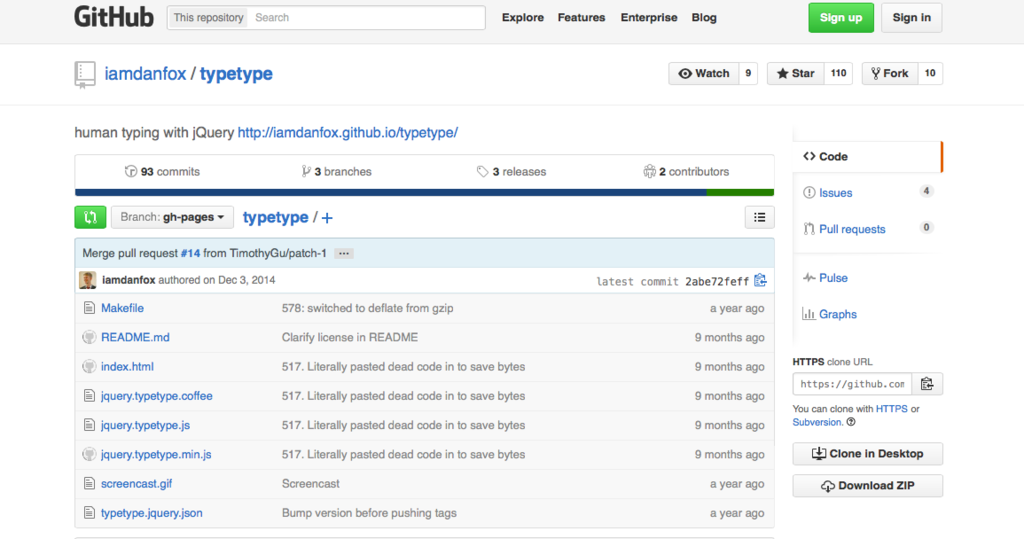Image resolution: width=1024 pixels, height=539 pixels.
Task: Copy the latest commit SHA with clipboard icon
Action: pyautogui.click(x=760, y=280)
